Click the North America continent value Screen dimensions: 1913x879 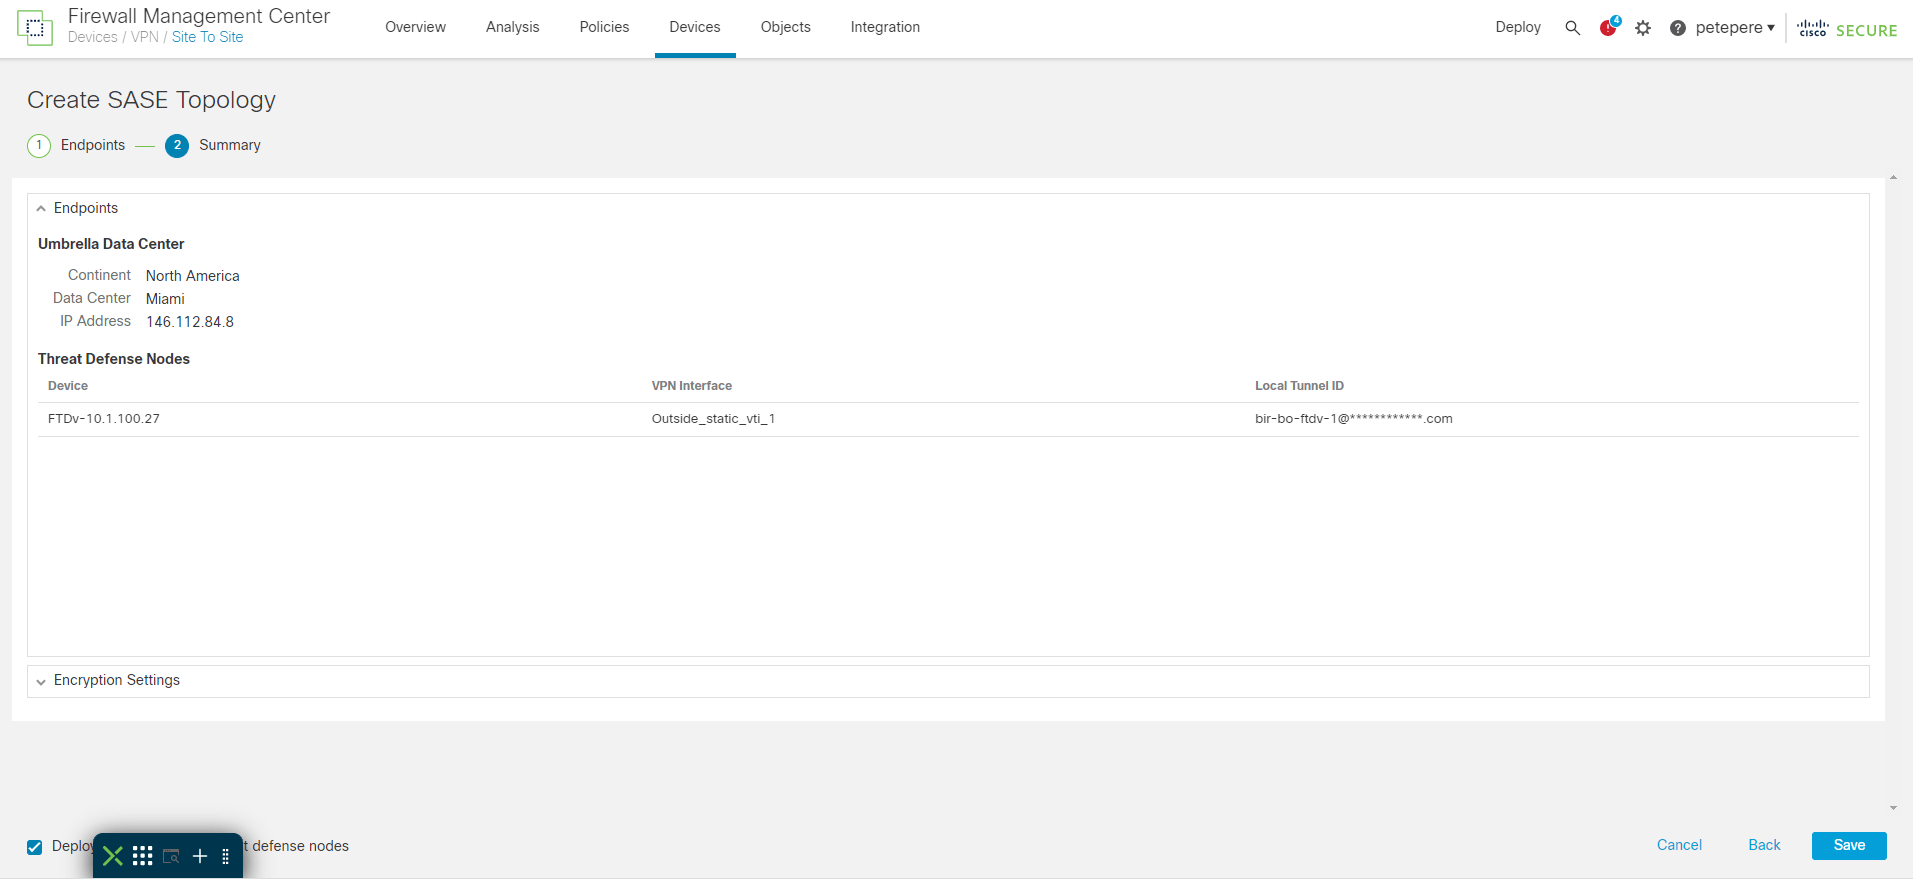[x=193, y=276]
